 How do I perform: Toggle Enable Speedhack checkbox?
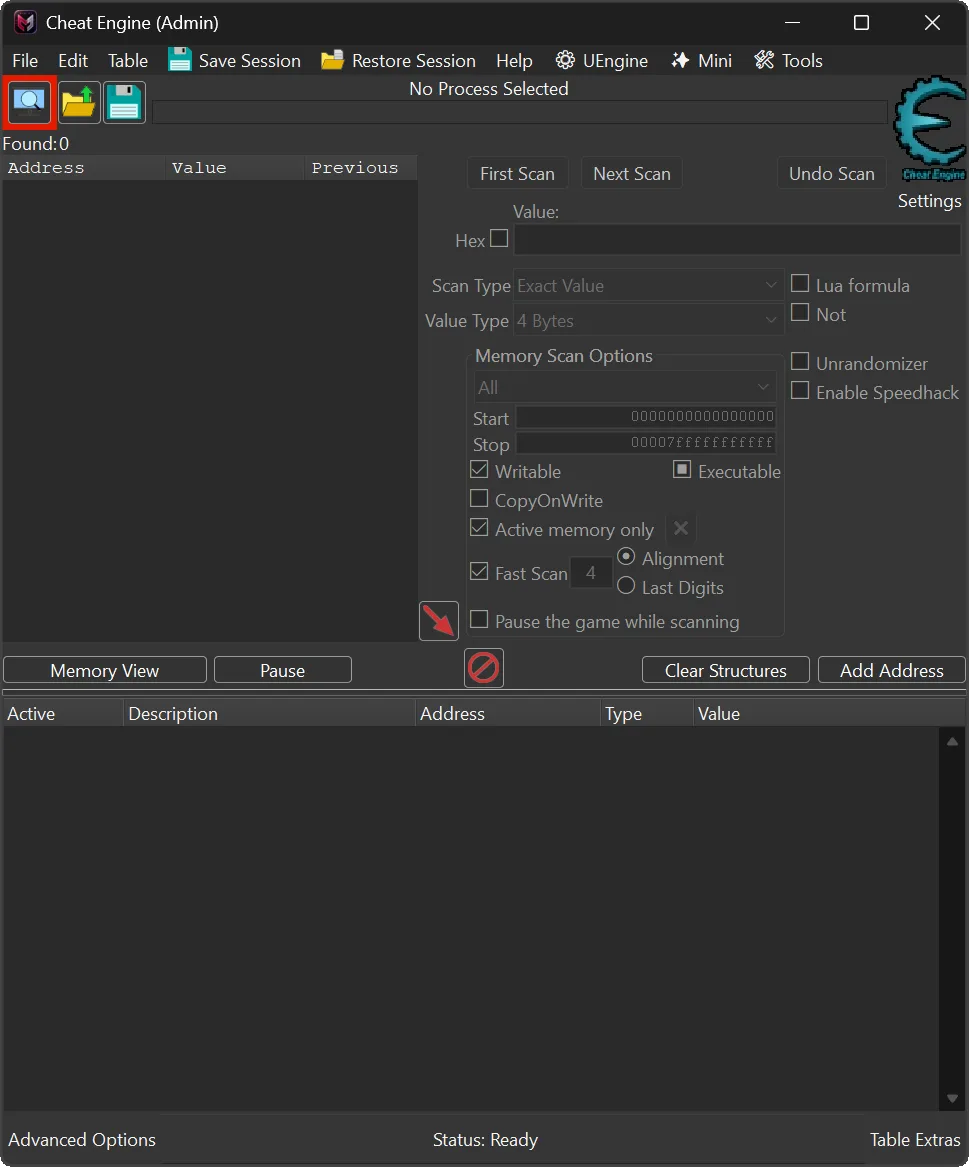pyautogui.click(x=800, y=391)
